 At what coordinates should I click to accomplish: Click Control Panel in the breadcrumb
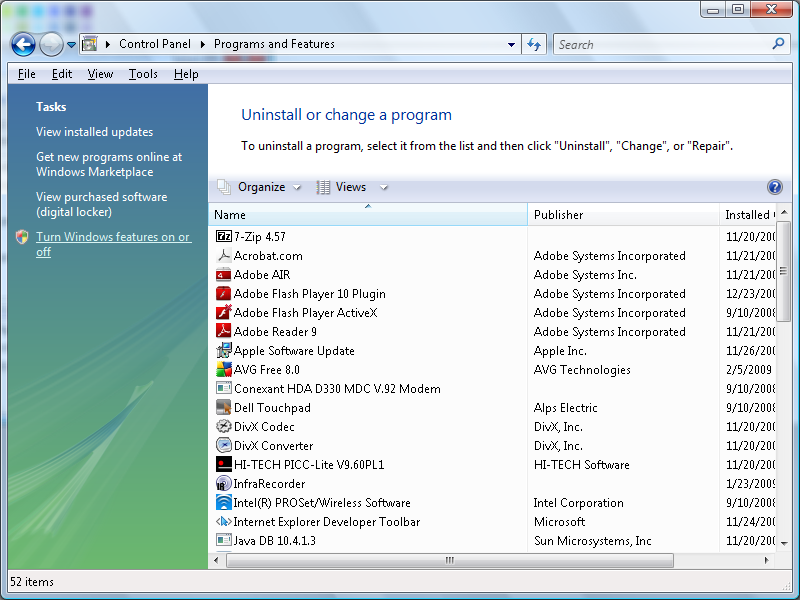155,44
